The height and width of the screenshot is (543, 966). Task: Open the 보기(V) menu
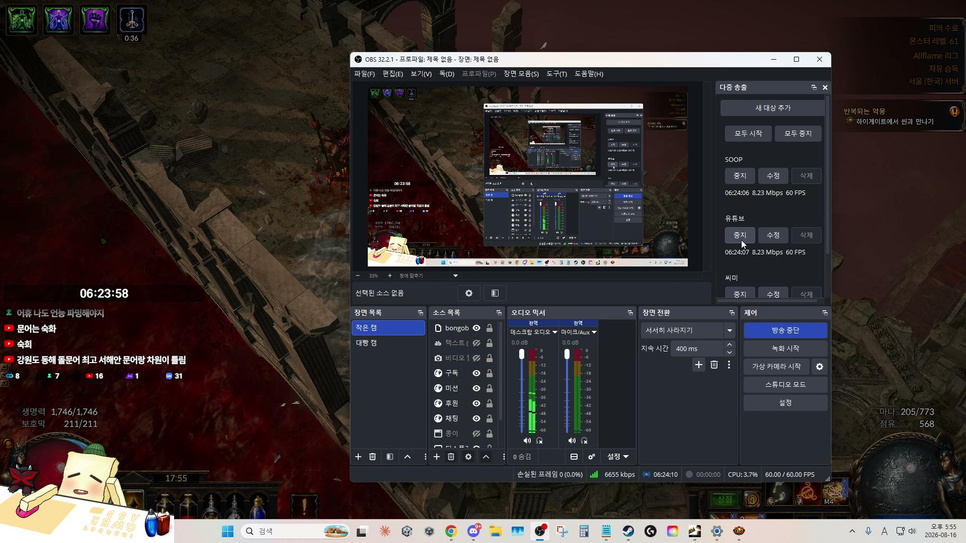(x=421, y=74)
